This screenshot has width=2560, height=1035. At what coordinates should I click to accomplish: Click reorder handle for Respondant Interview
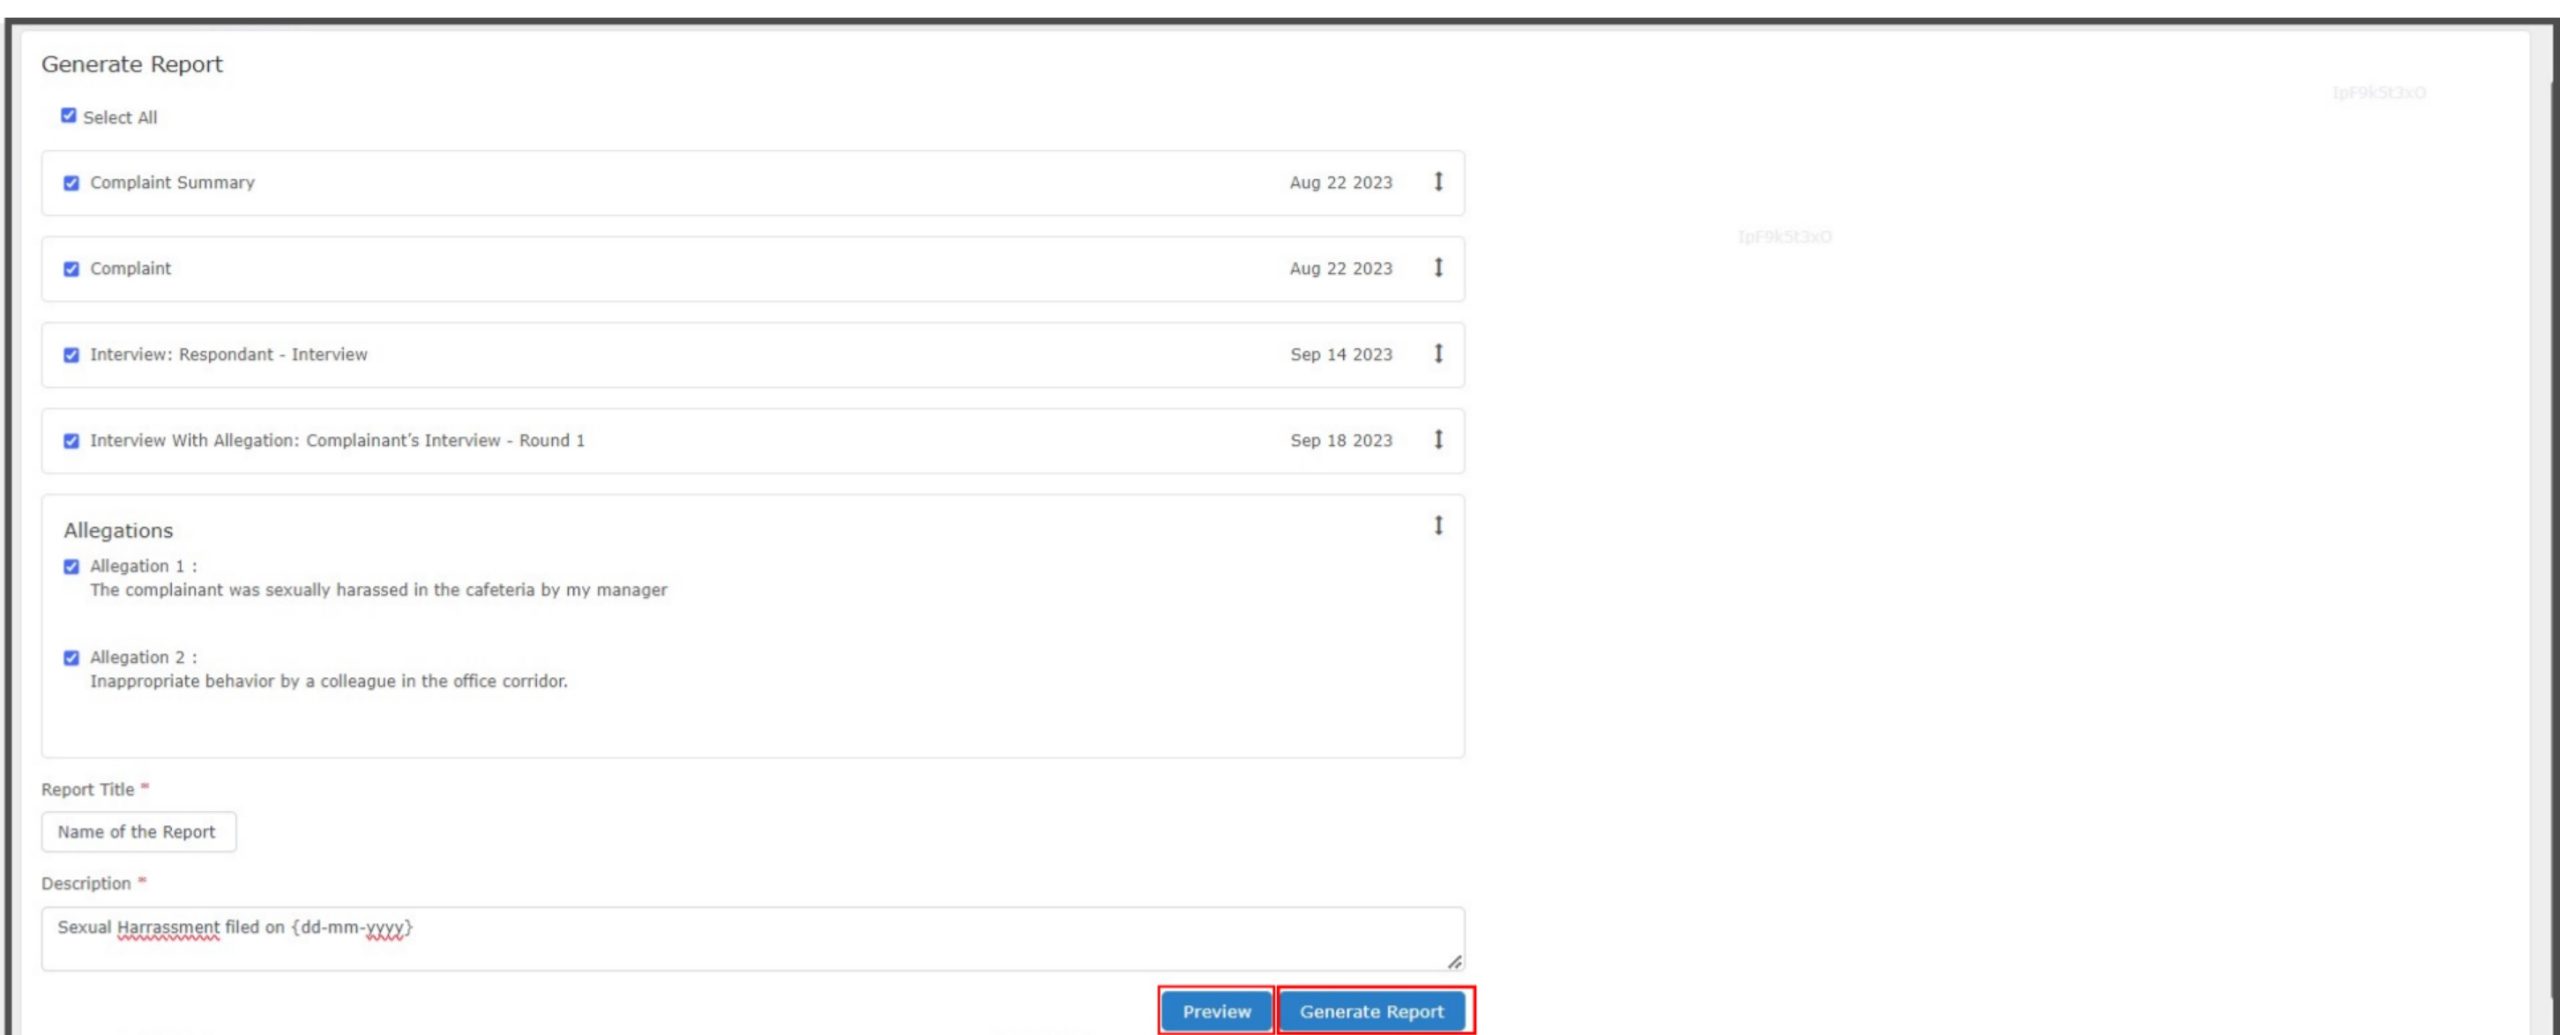coord(1438,354)
